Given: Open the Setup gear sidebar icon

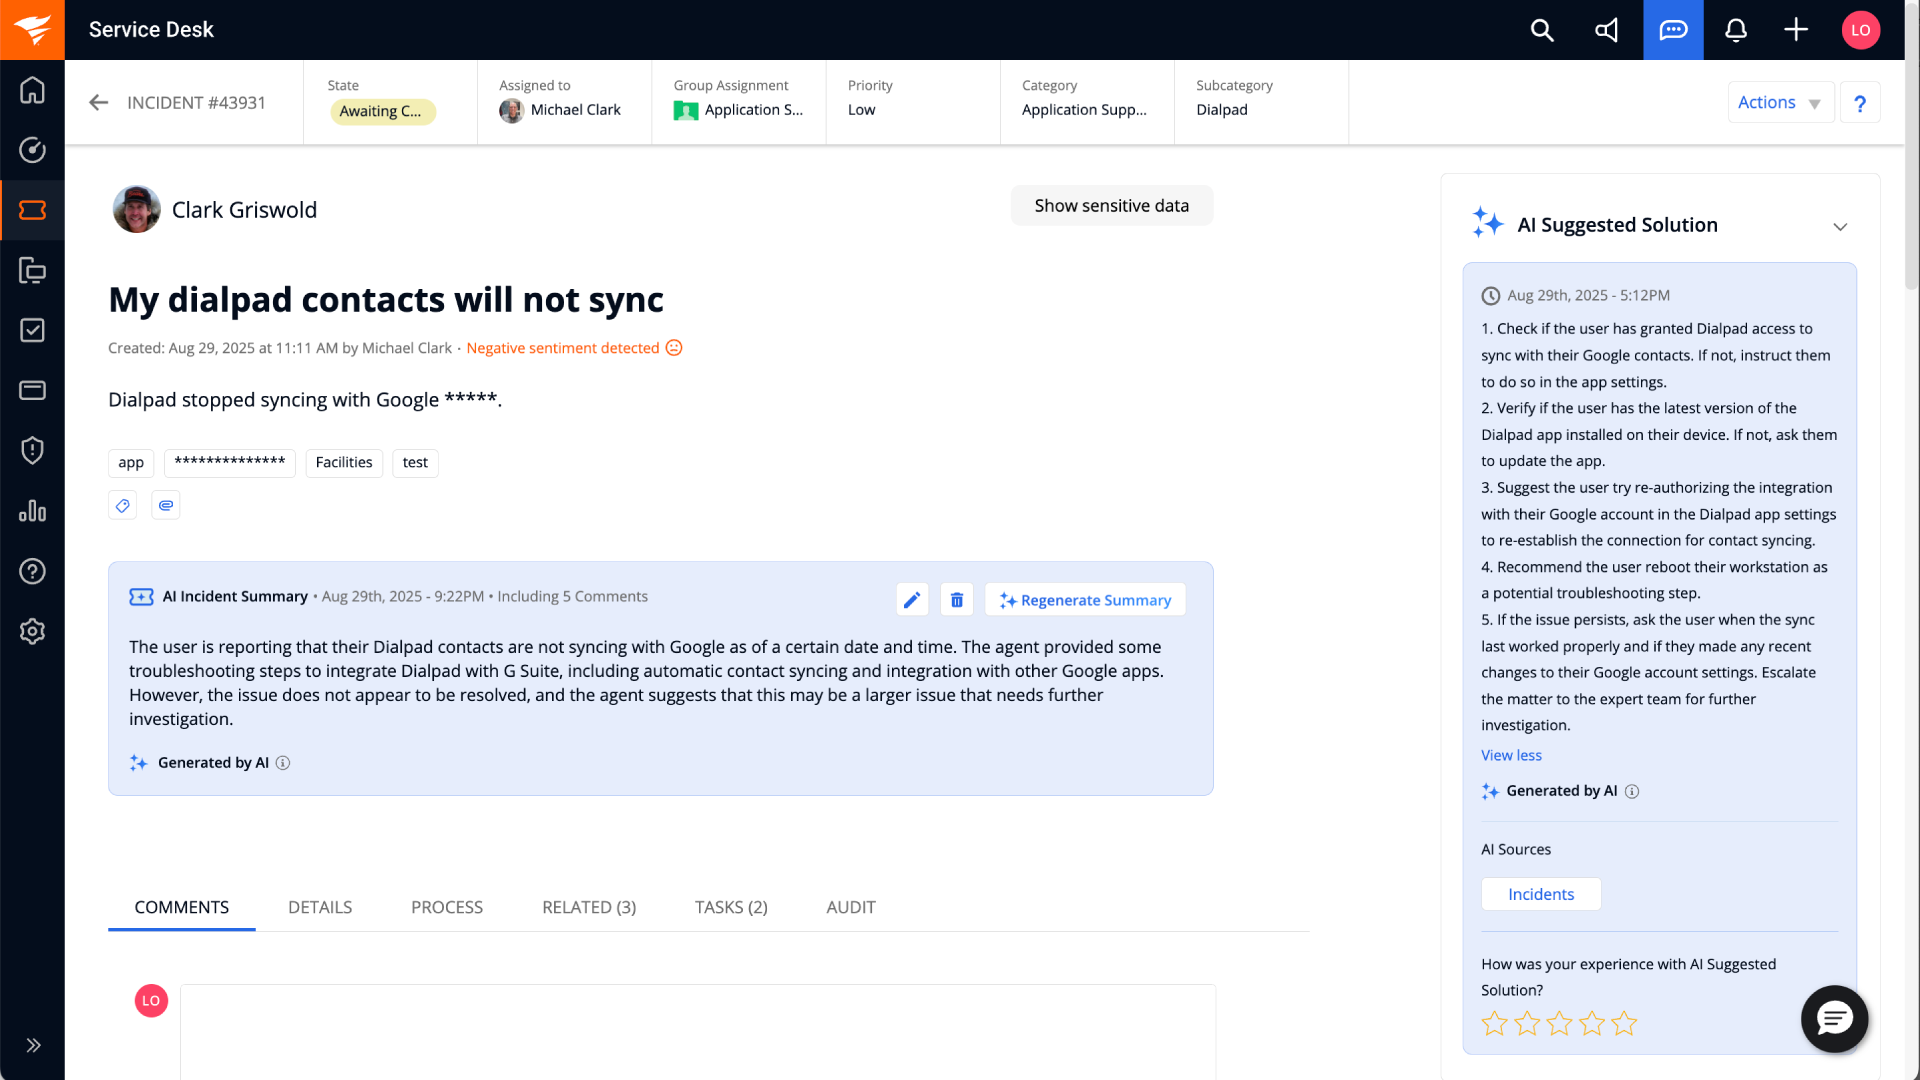Looking at the screenshot, I should (x=32, y=631).
